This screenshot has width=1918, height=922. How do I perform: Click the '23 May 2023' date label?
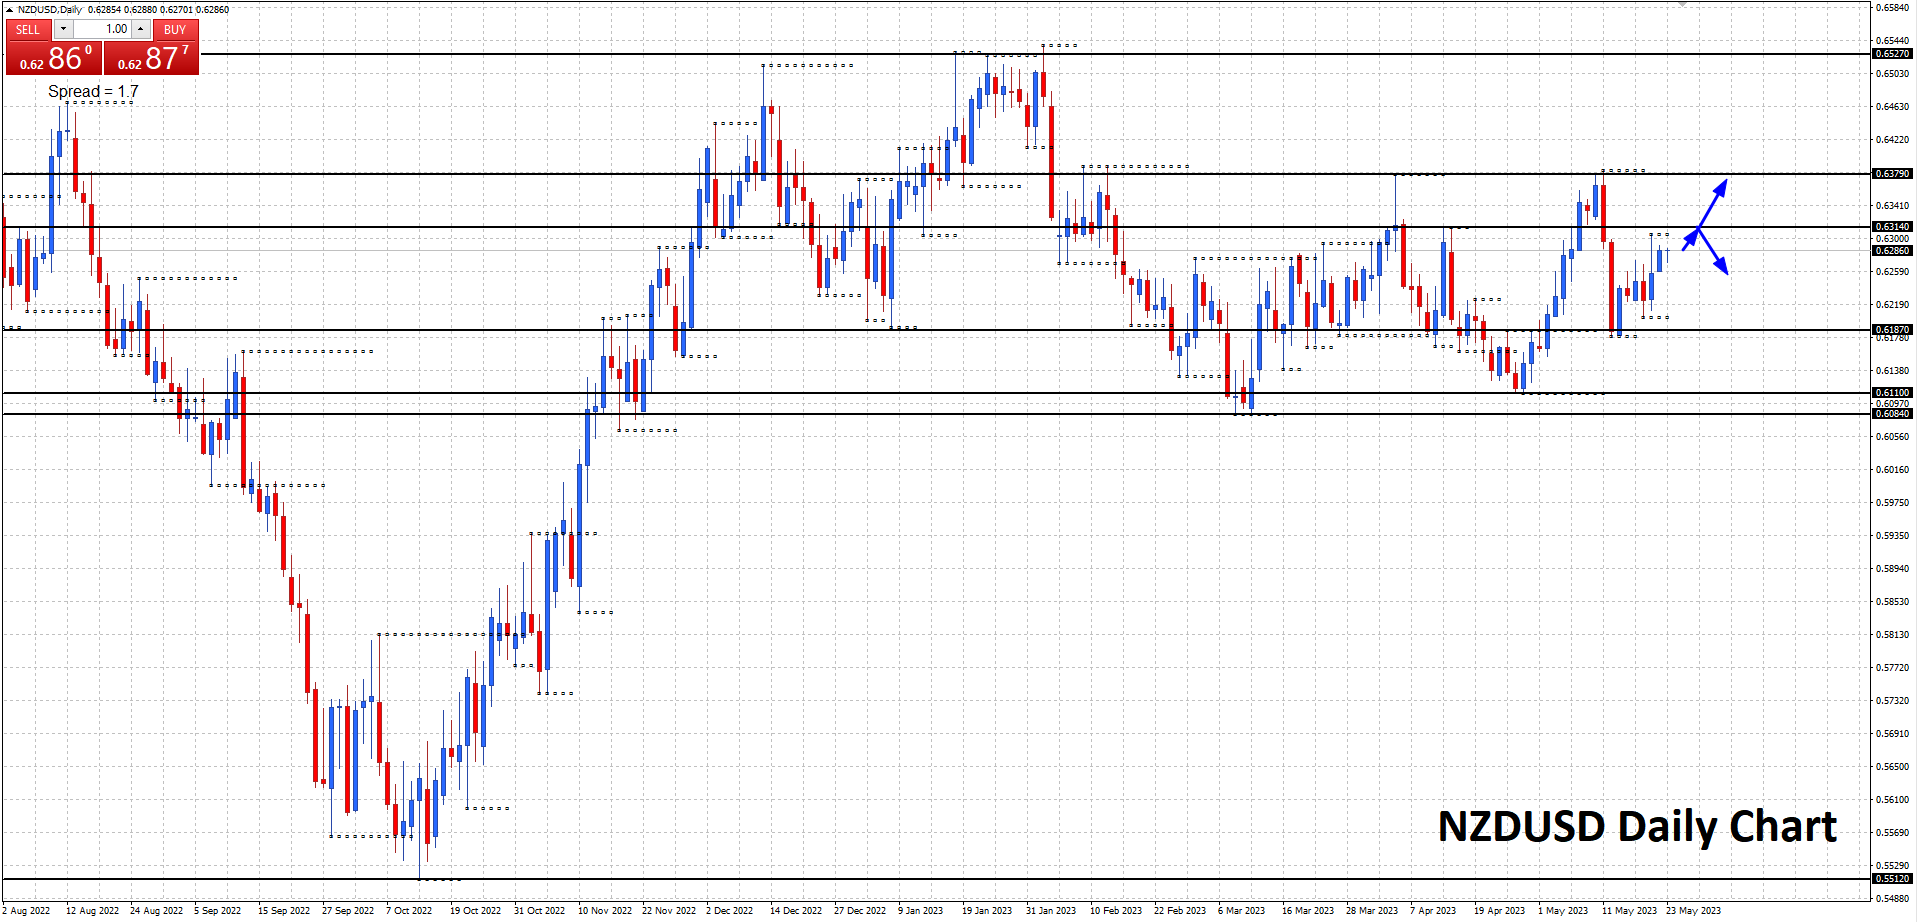coord(1693,911)
